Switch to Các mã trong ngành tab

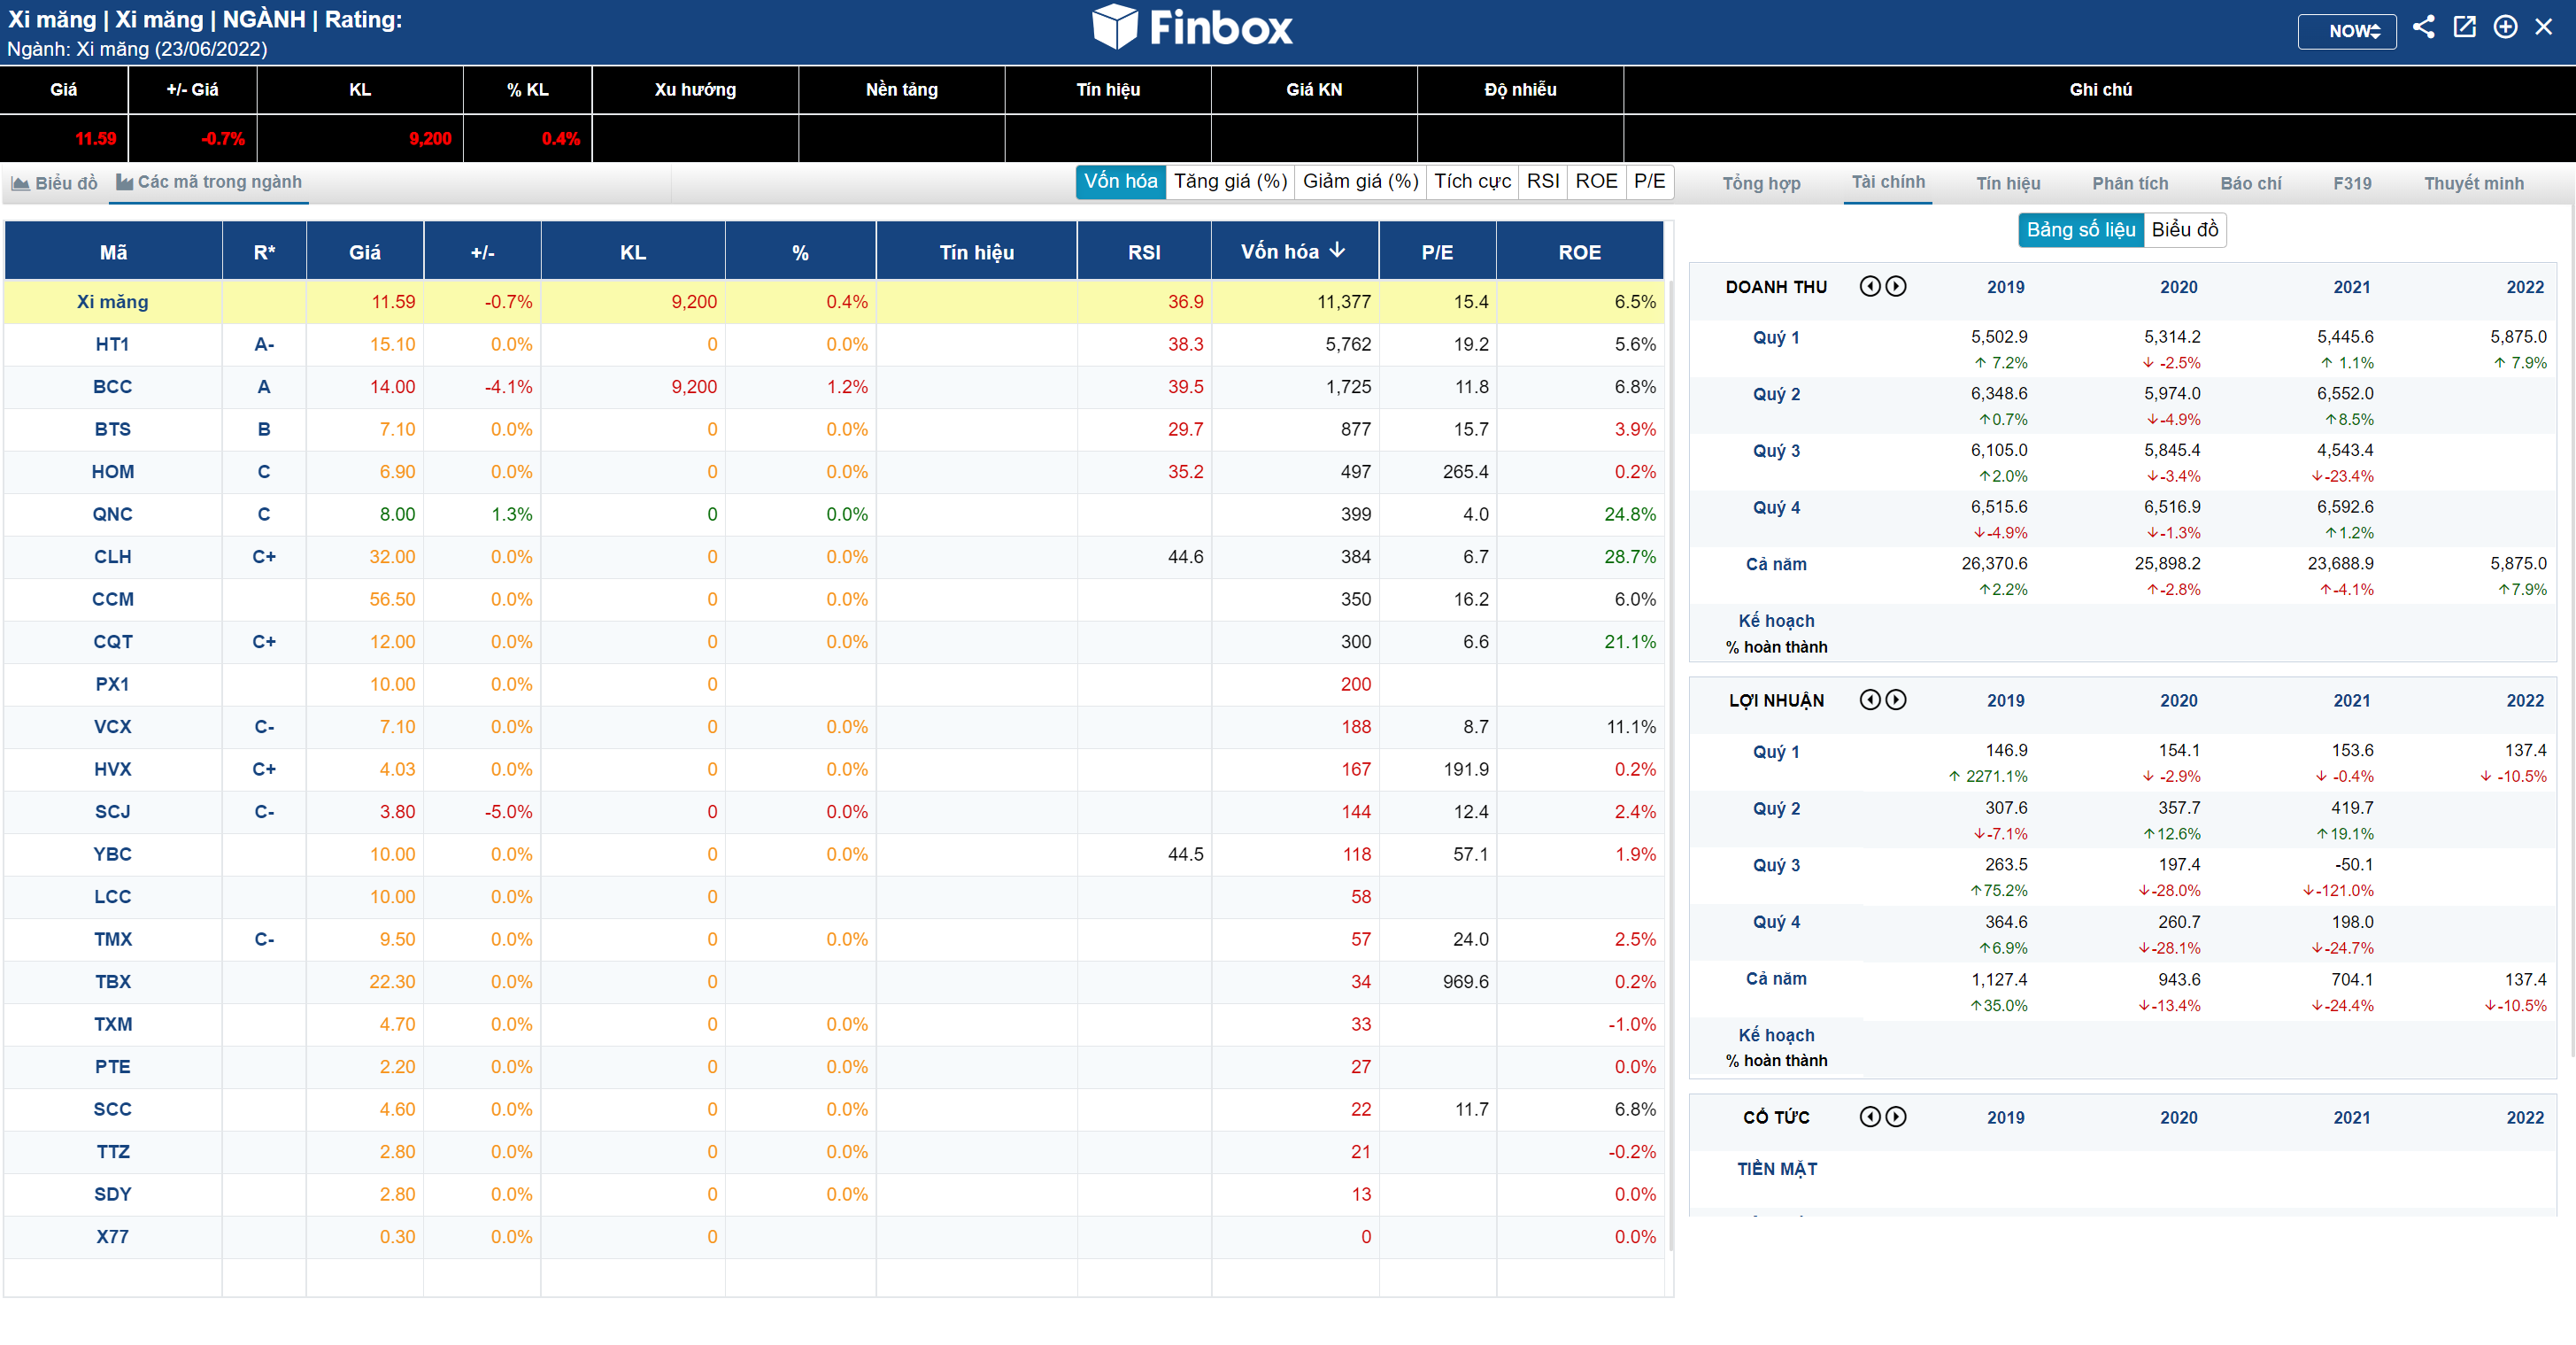[209, 182]
